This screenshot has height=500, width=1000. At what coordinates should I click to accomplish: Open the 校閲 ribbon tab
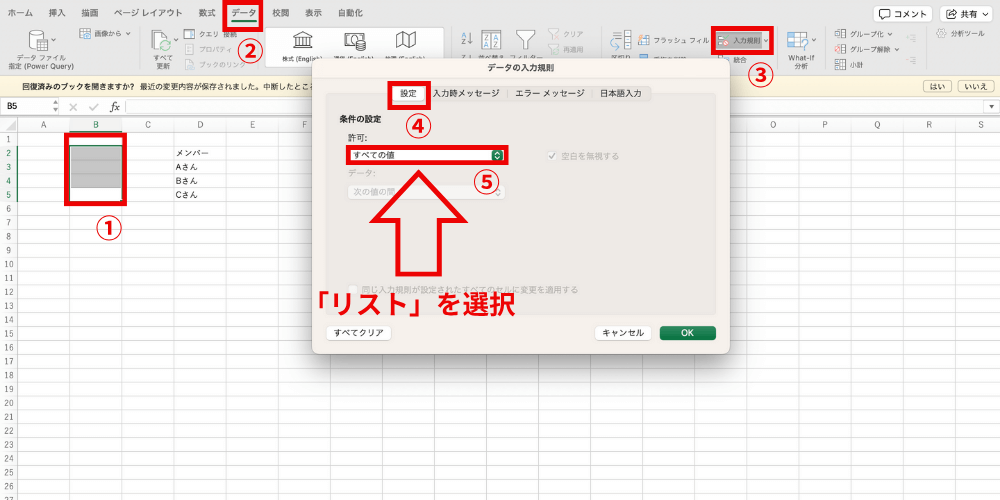click(280, 12)
